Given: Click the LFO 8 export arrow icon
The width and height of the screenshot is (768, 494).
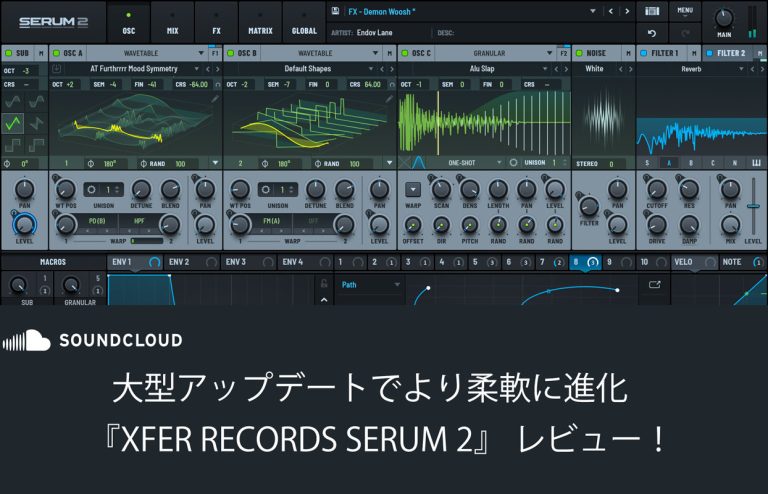Looking at the screenshot, I should click(655, 284).
